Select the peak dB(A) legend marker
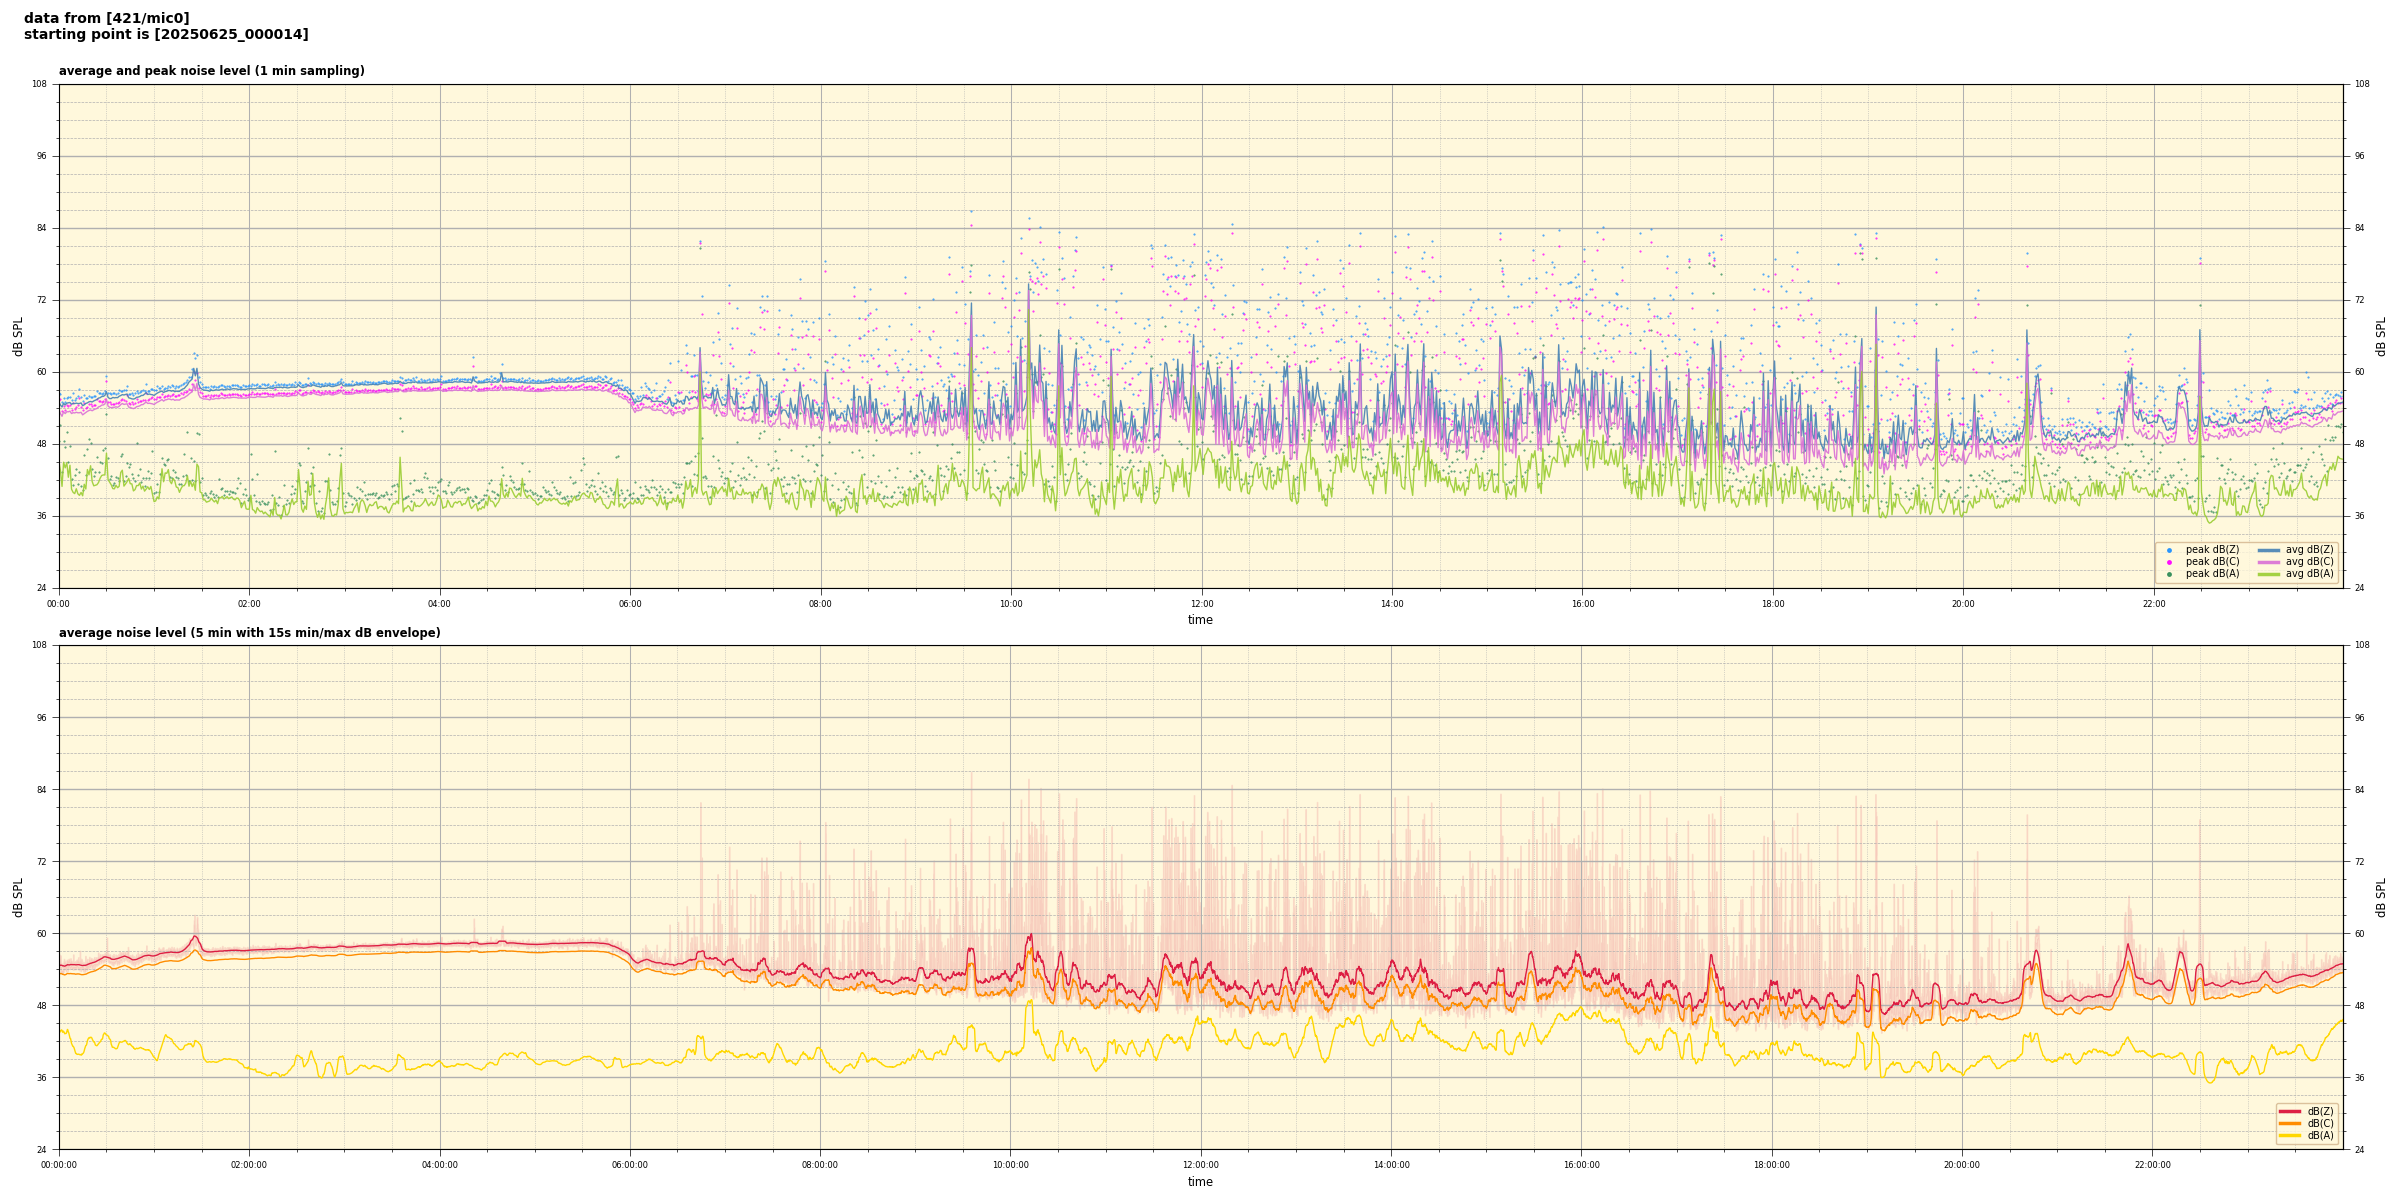 click(x=2169, y=574)
